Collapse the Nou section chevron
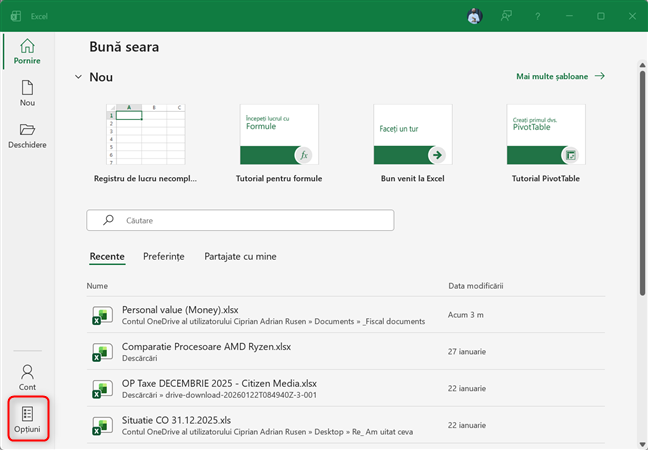 [x=79, y=77]
